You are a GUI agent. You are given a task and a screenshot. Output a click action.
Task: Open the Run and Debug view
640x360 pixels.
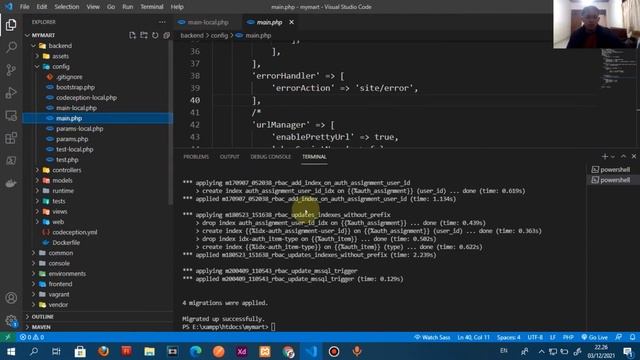11,93
